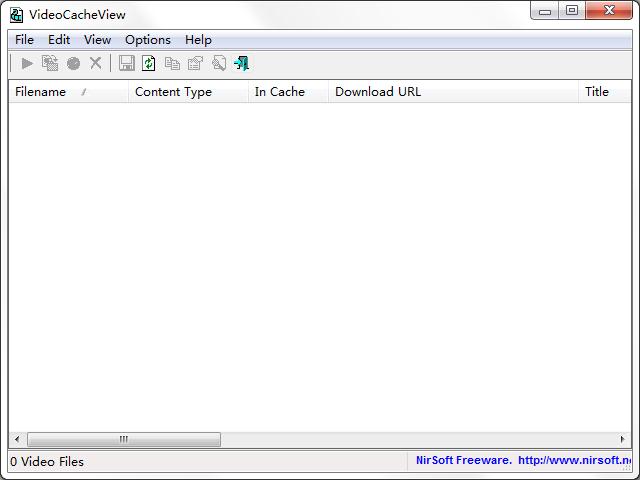Viewport: 640px width, 480px height.
Task: Open the Help menu
Action: pos(198,40)
